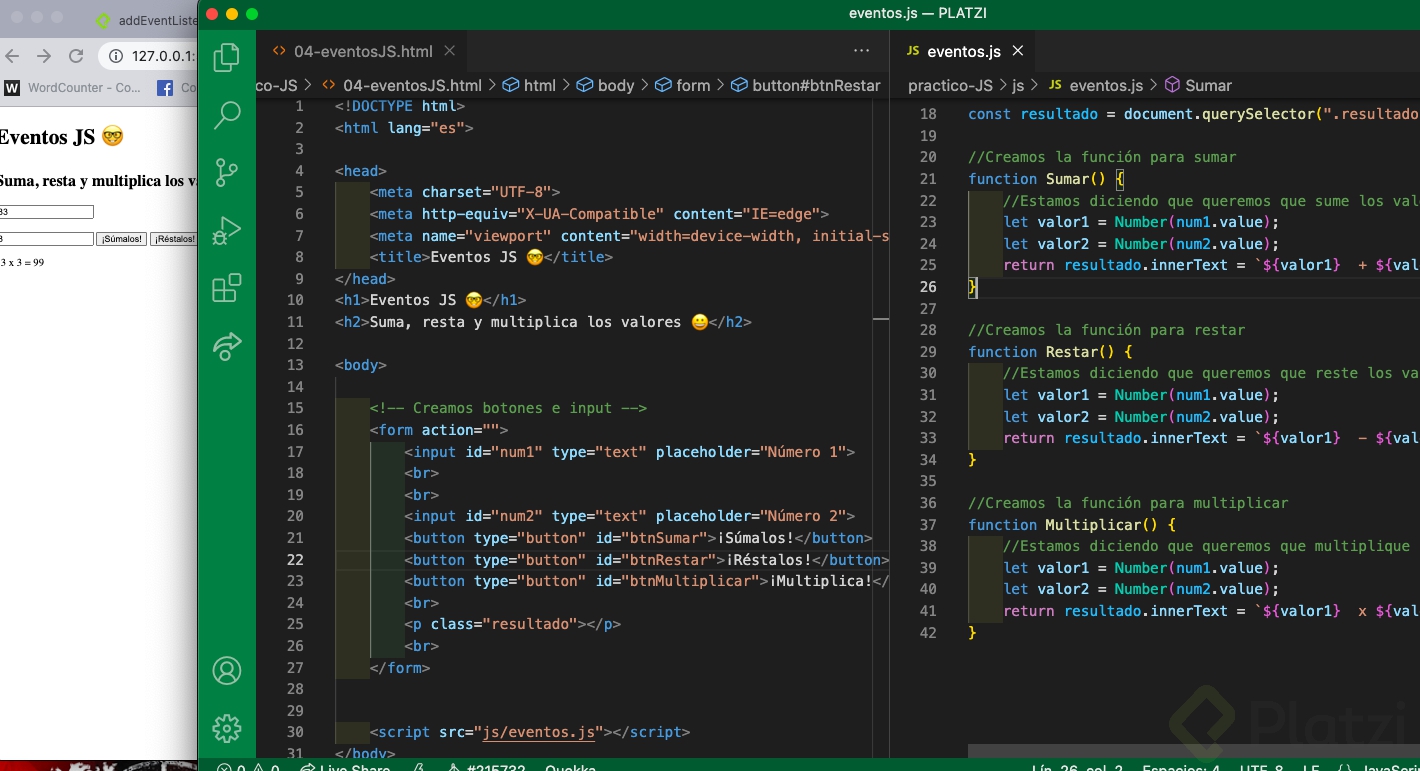Close the eventos.js editor tab

tap(1018, 51)
